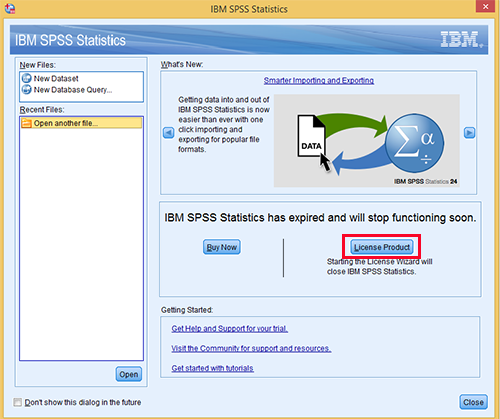Go to next What's New slide
The image size is (500, 419).
click(x=469, y=133)
